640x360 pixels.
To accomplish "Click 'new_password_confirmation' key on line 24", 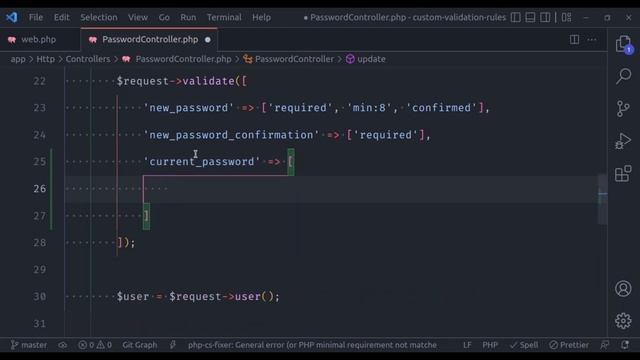I will tap(231, 135).
